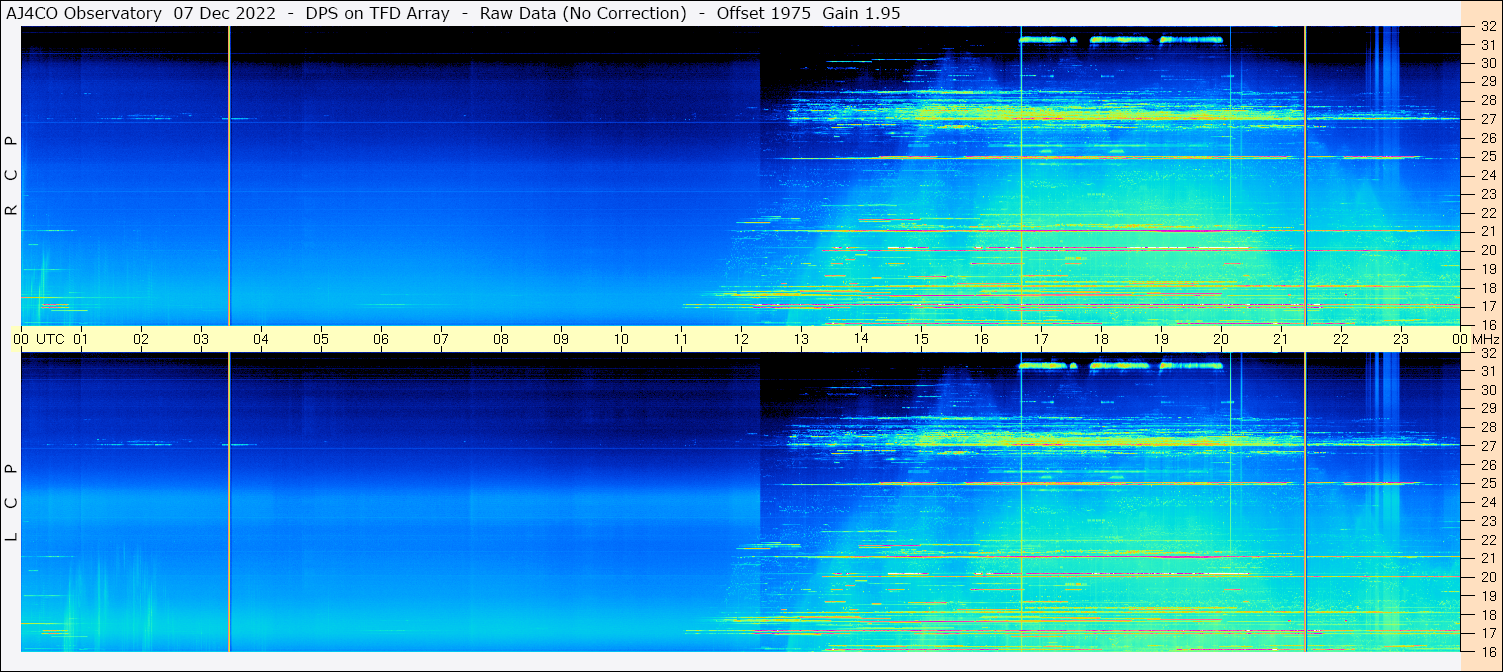
Task: Click the 'L C P' panel label
Action: [x=12, y=503]
